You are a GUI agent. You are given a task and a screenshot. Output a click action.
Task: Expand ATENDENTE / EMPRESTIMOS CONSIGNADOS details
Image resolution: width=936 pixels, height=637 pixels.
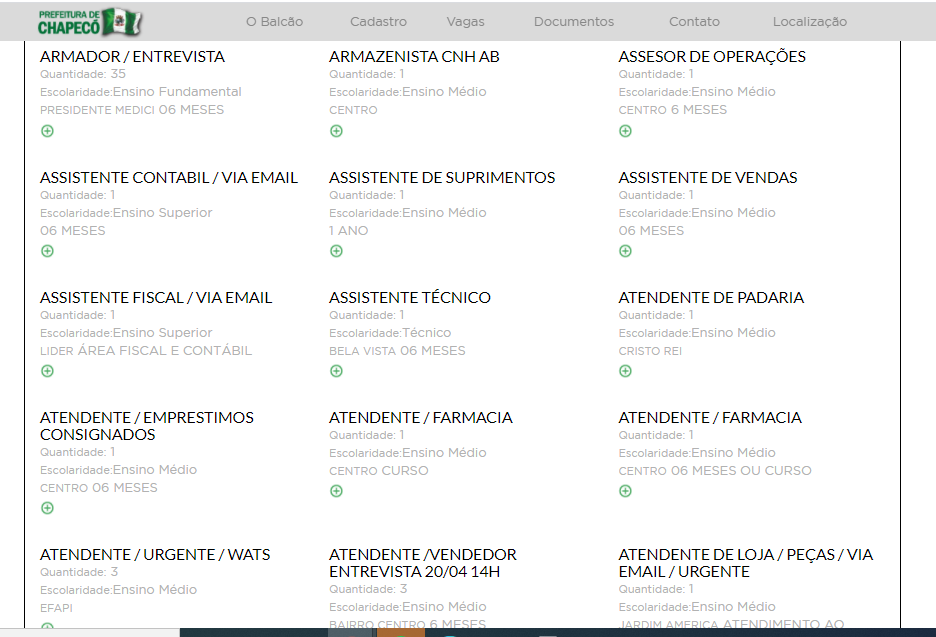coord(47,508)
